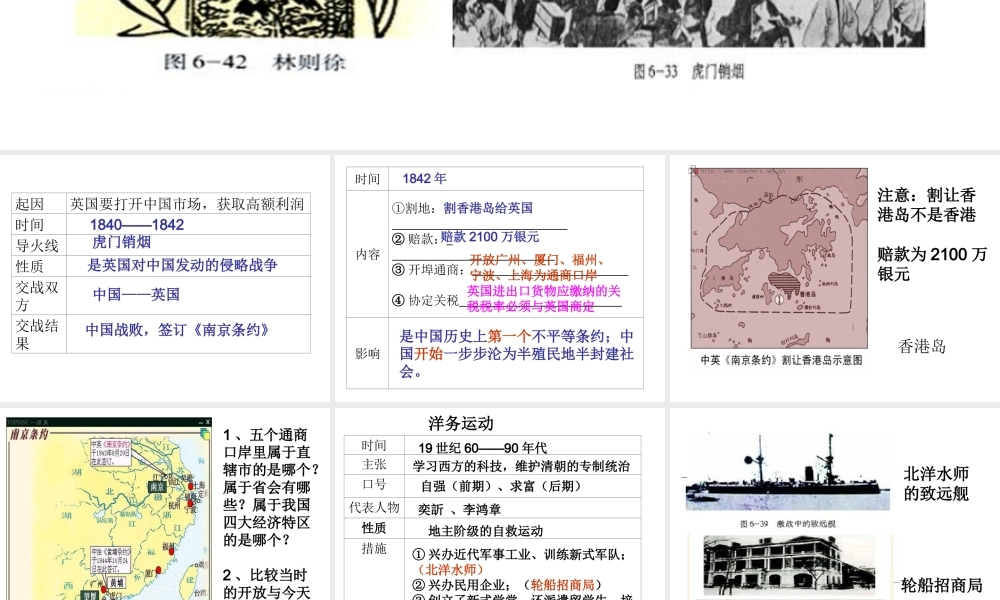Click the standalone 香港岛 label
The height and width of the screenshot is (600, 1000).
click(922, 346)
